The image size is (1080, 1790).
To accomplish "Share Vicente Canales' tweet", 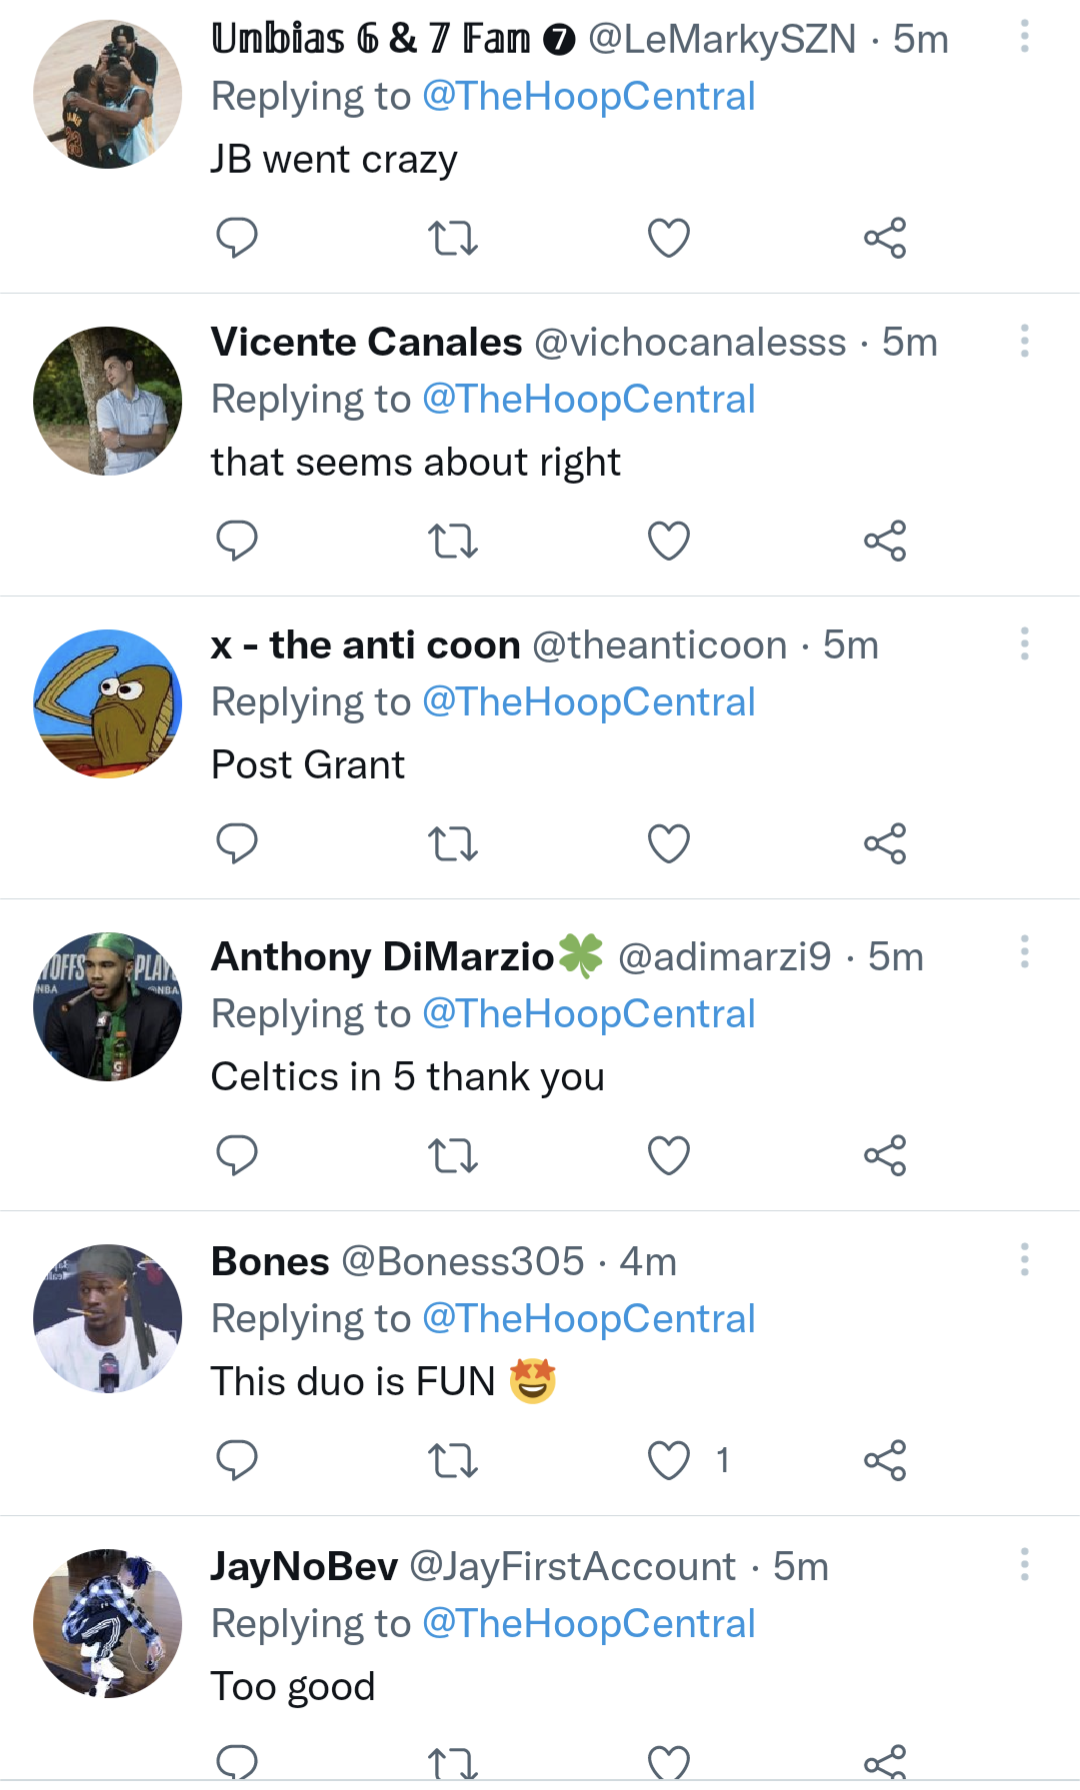I will point(885,541).
